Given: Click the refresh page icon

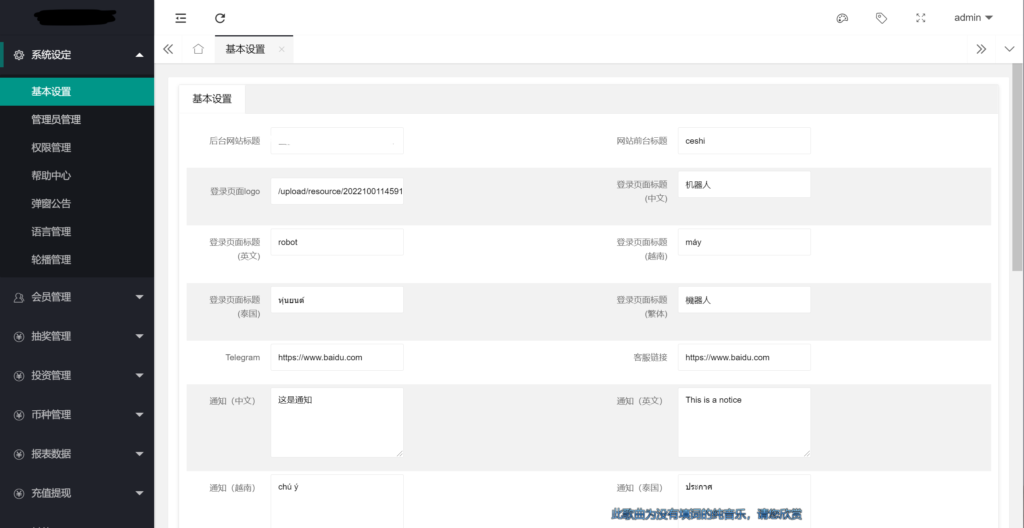Looking at the screenshot, I should click(220, 18).
